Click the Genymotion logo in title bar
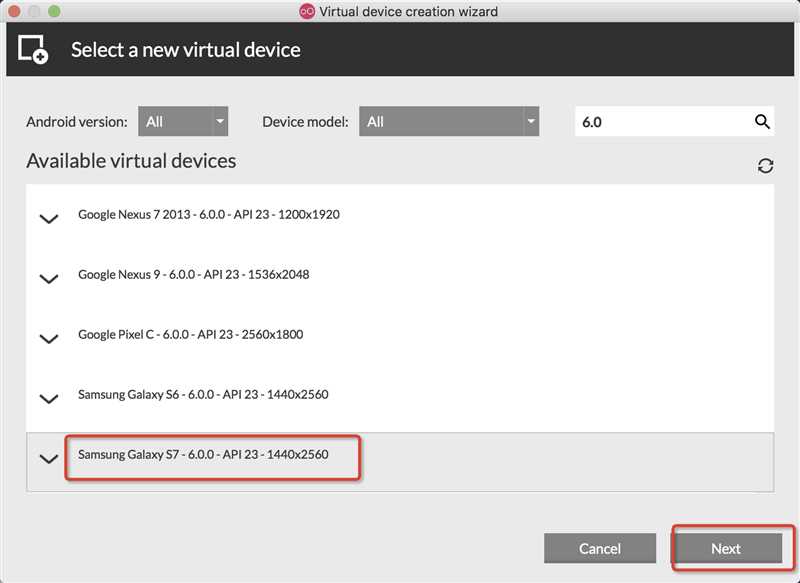This screenshot has width=800, height=583. click(307, 11)
